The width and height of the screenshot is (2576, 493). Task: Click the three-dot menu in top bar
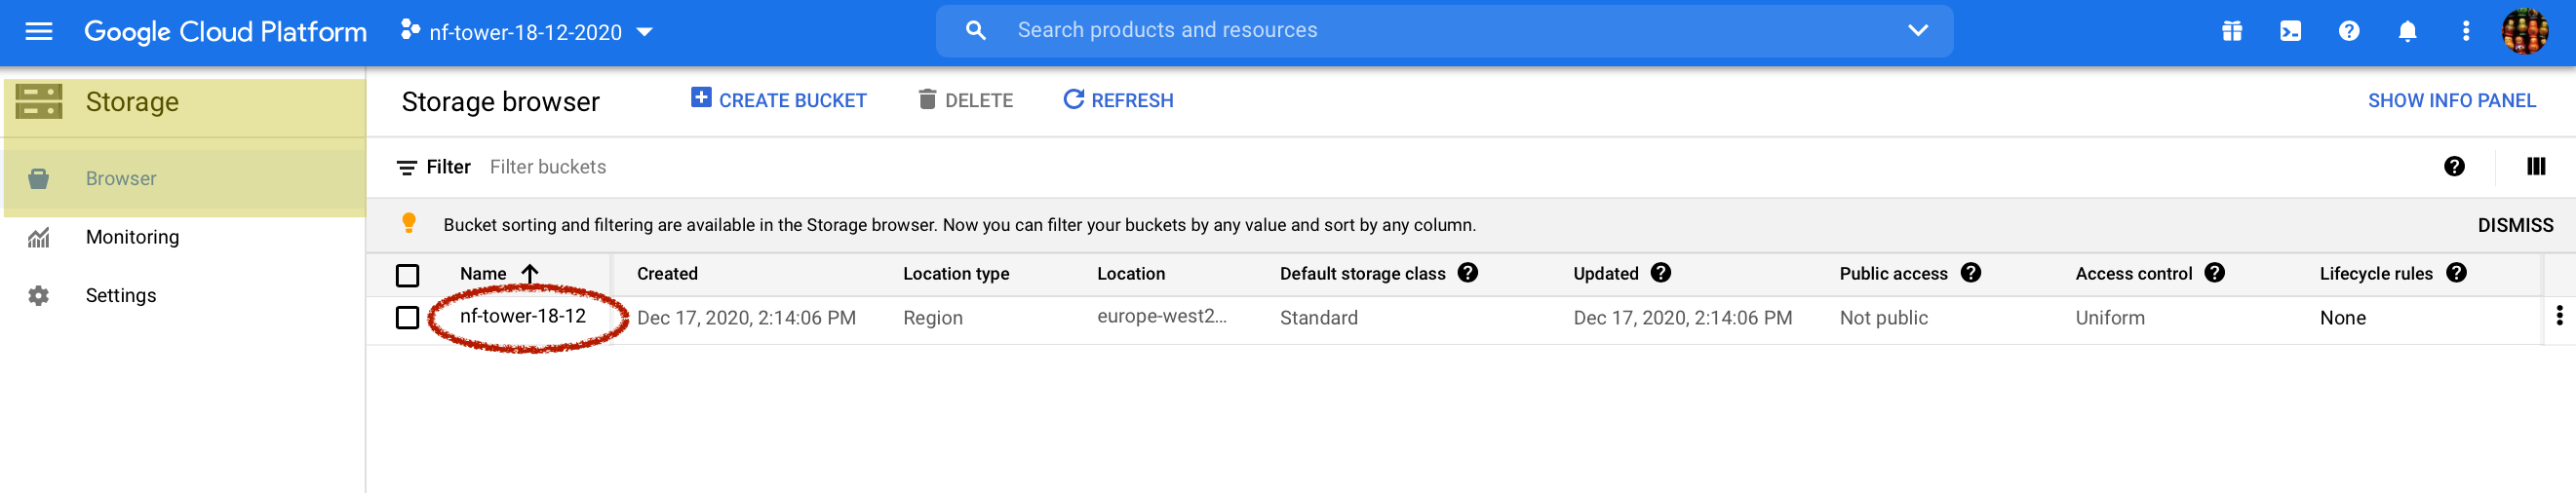(x=2465, y=32)
